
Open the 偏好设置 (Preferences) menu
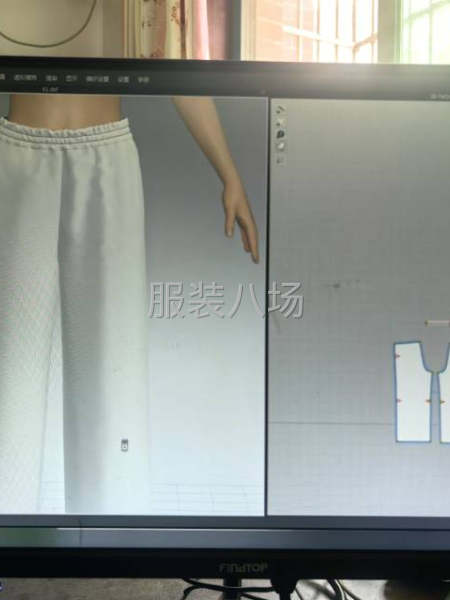tap(97, 79)
